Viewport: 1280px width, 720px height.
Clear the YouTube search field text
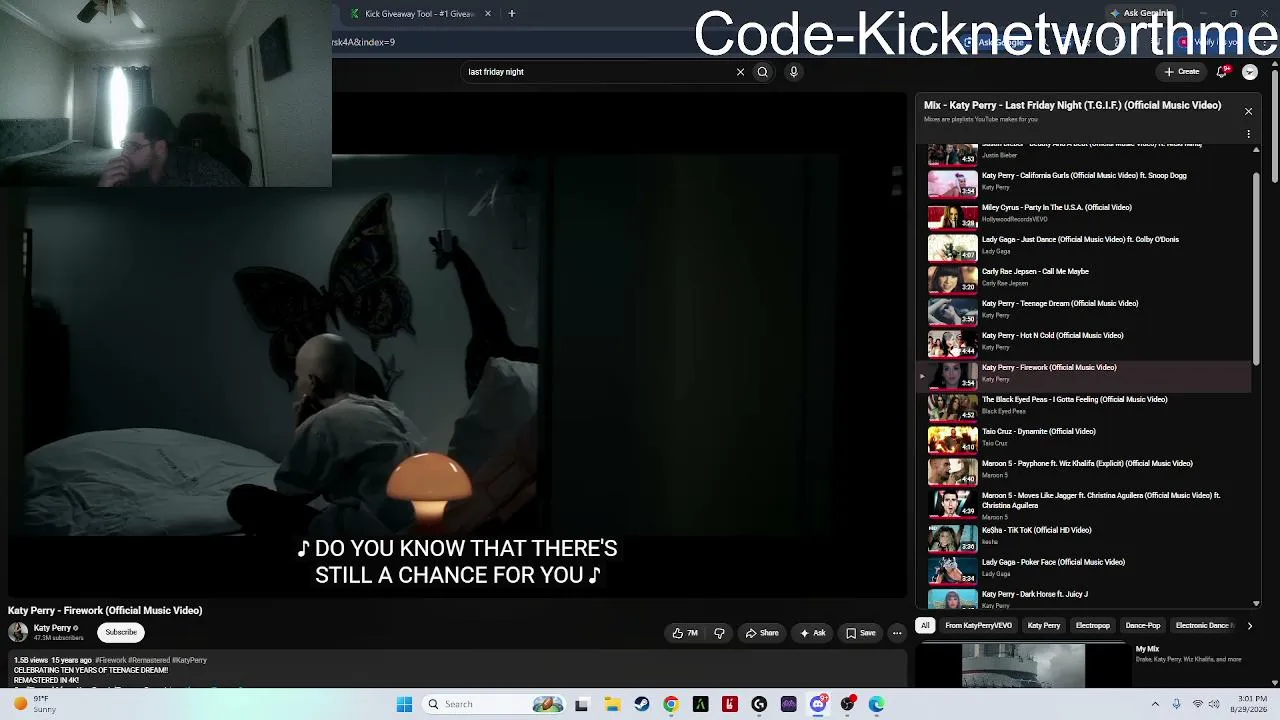(740, 72)
